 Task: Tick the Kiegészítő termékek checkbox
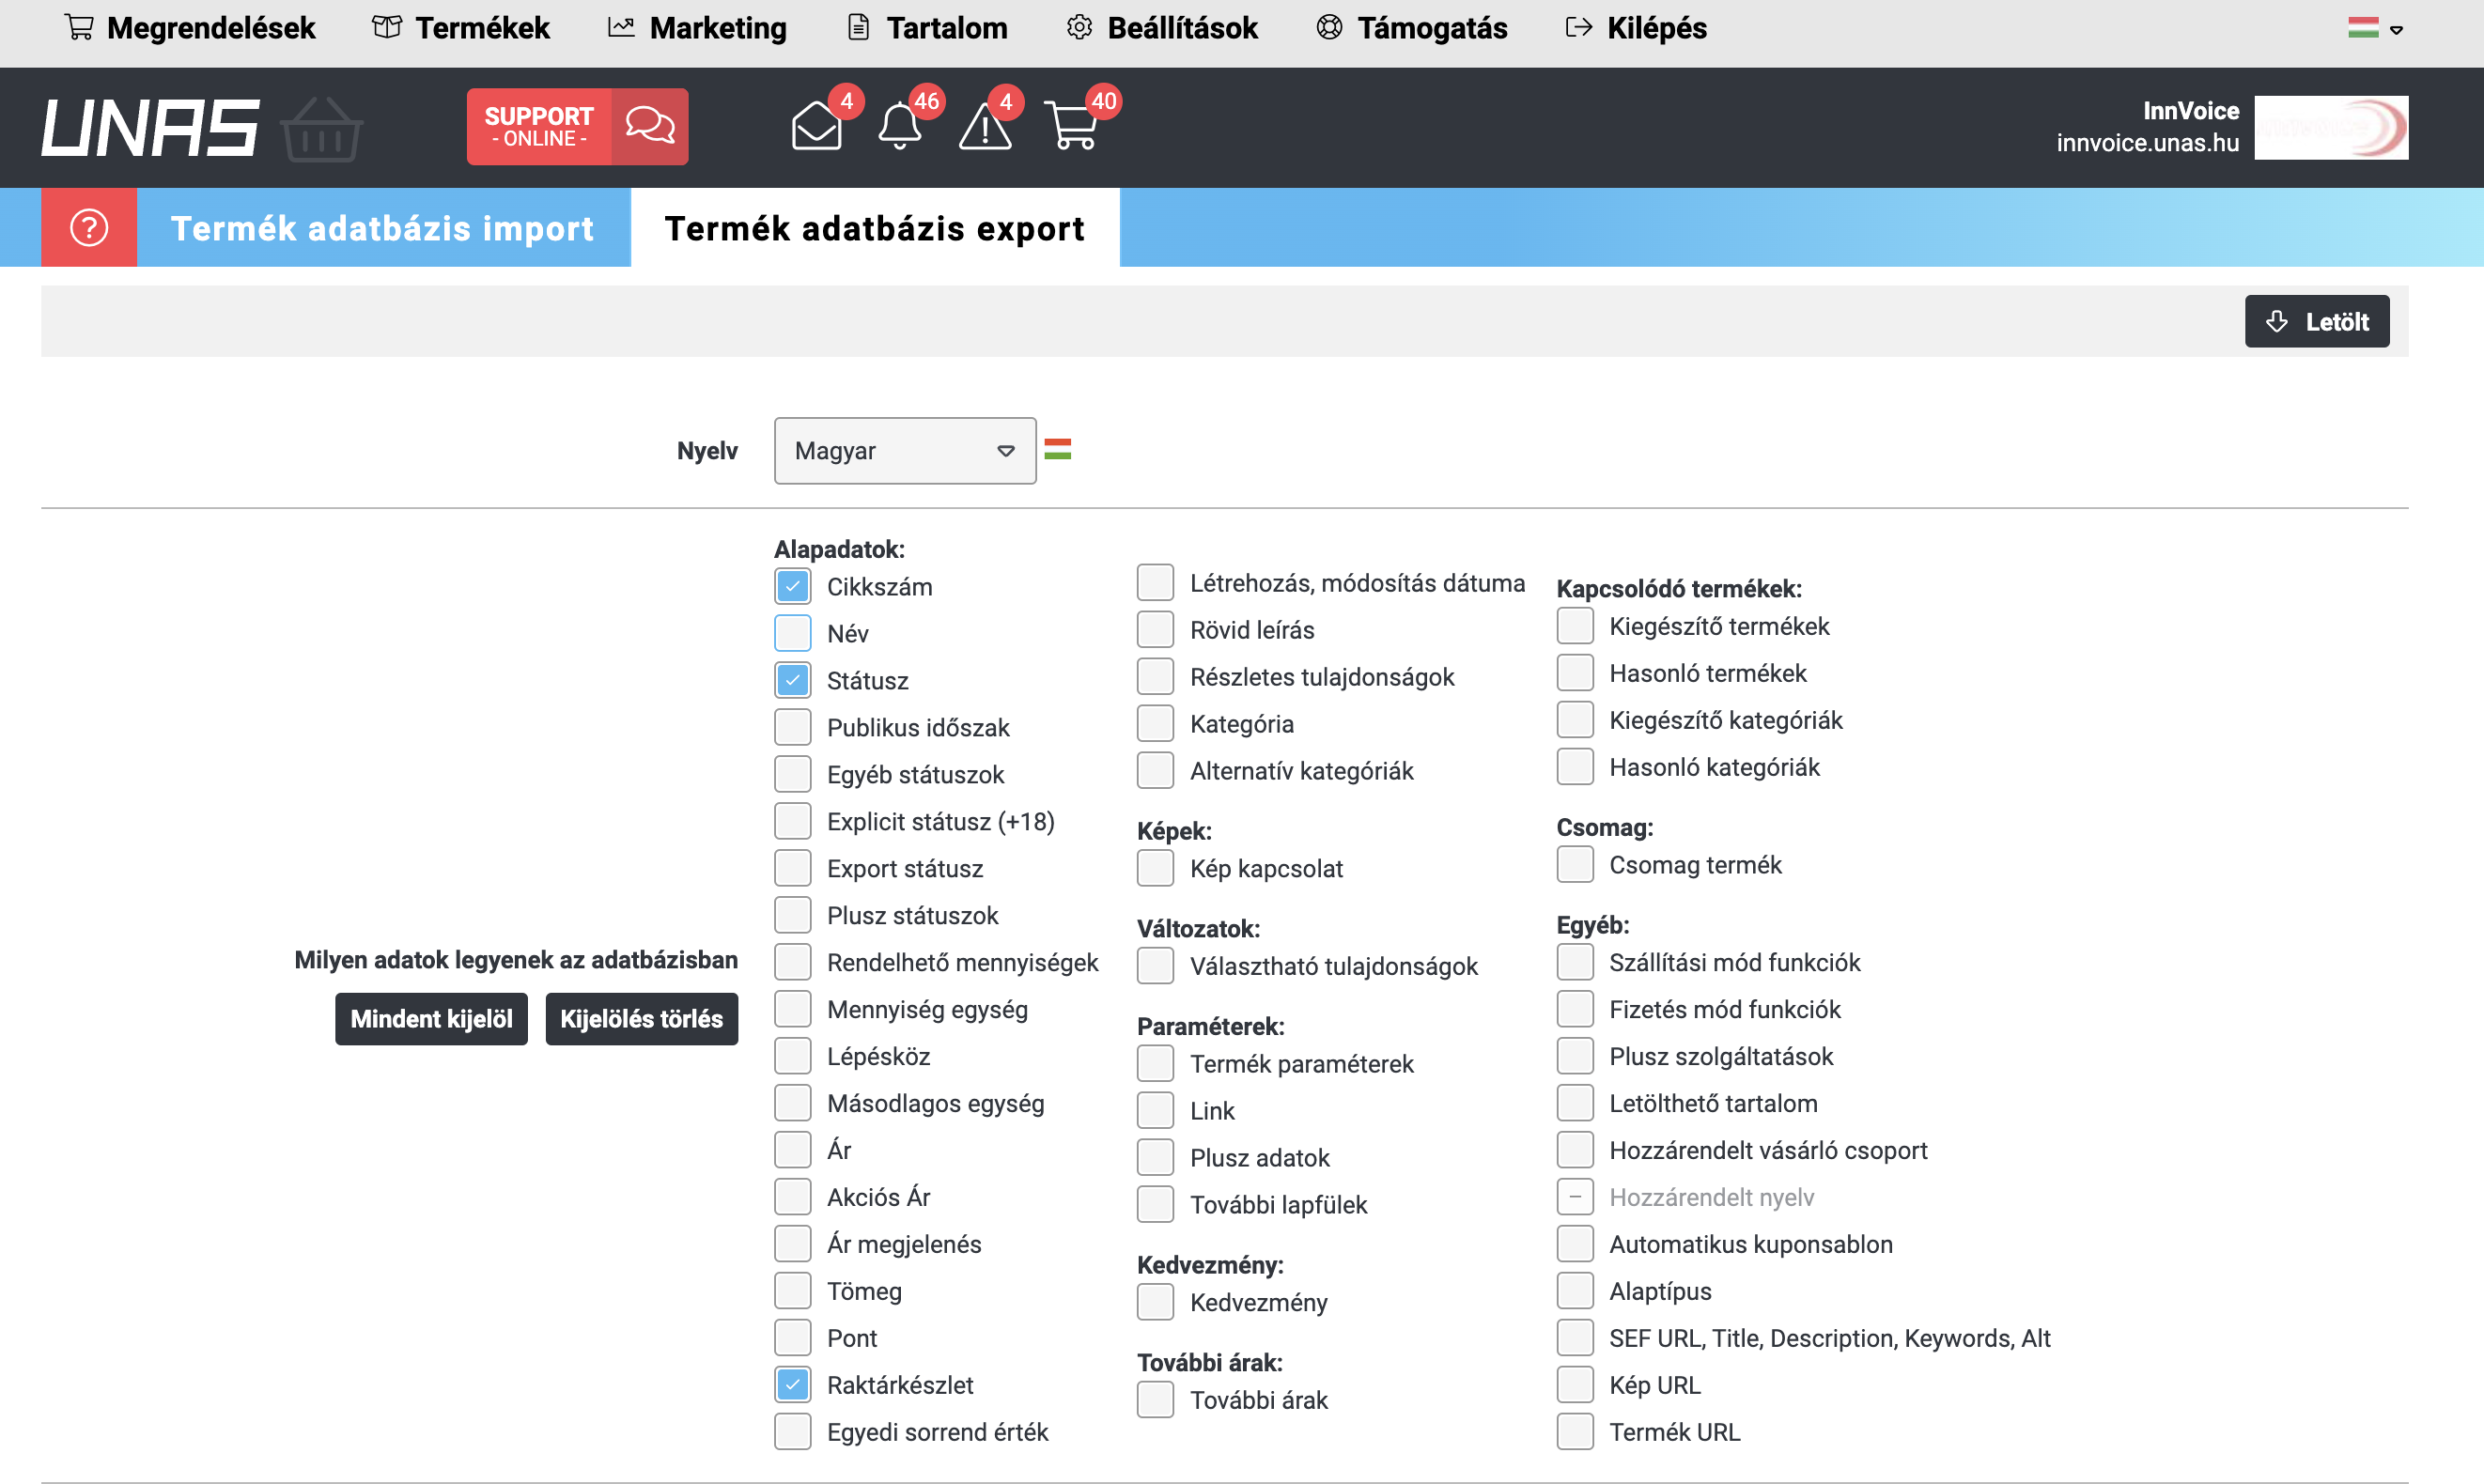[x=1575, y=626]
